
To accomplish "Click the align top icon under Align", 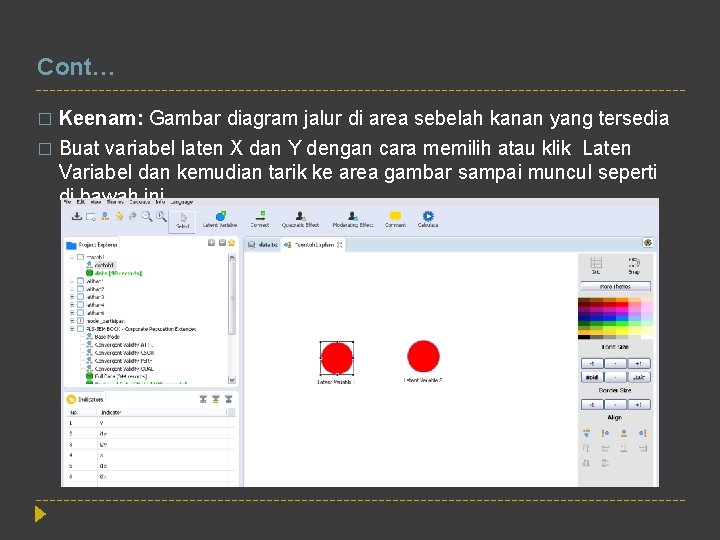I will pyautogui.click(x=586, y=433).
